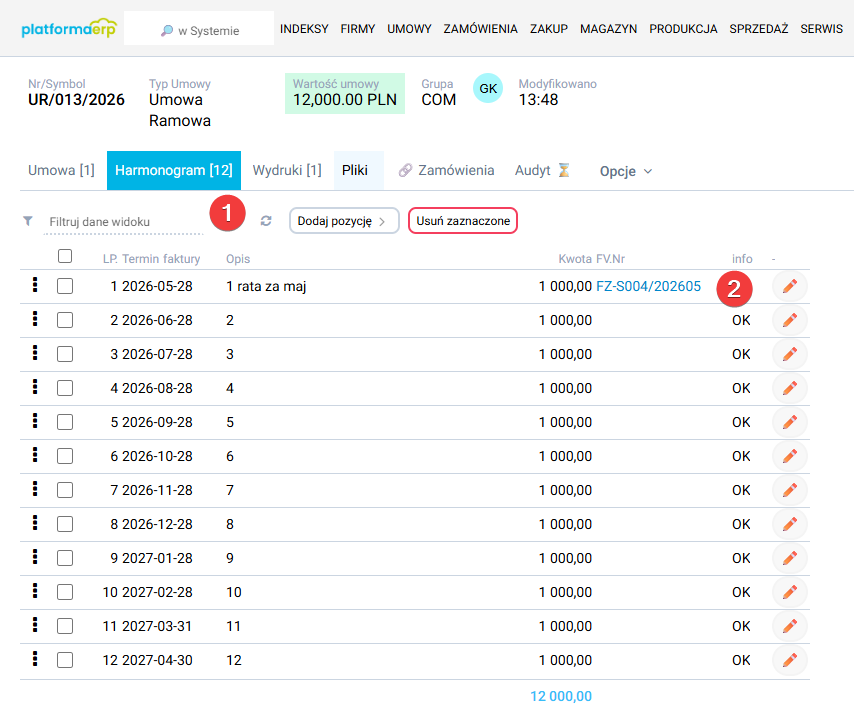Open three-dot menu for 2026-07-28 row

coord(35,352)
